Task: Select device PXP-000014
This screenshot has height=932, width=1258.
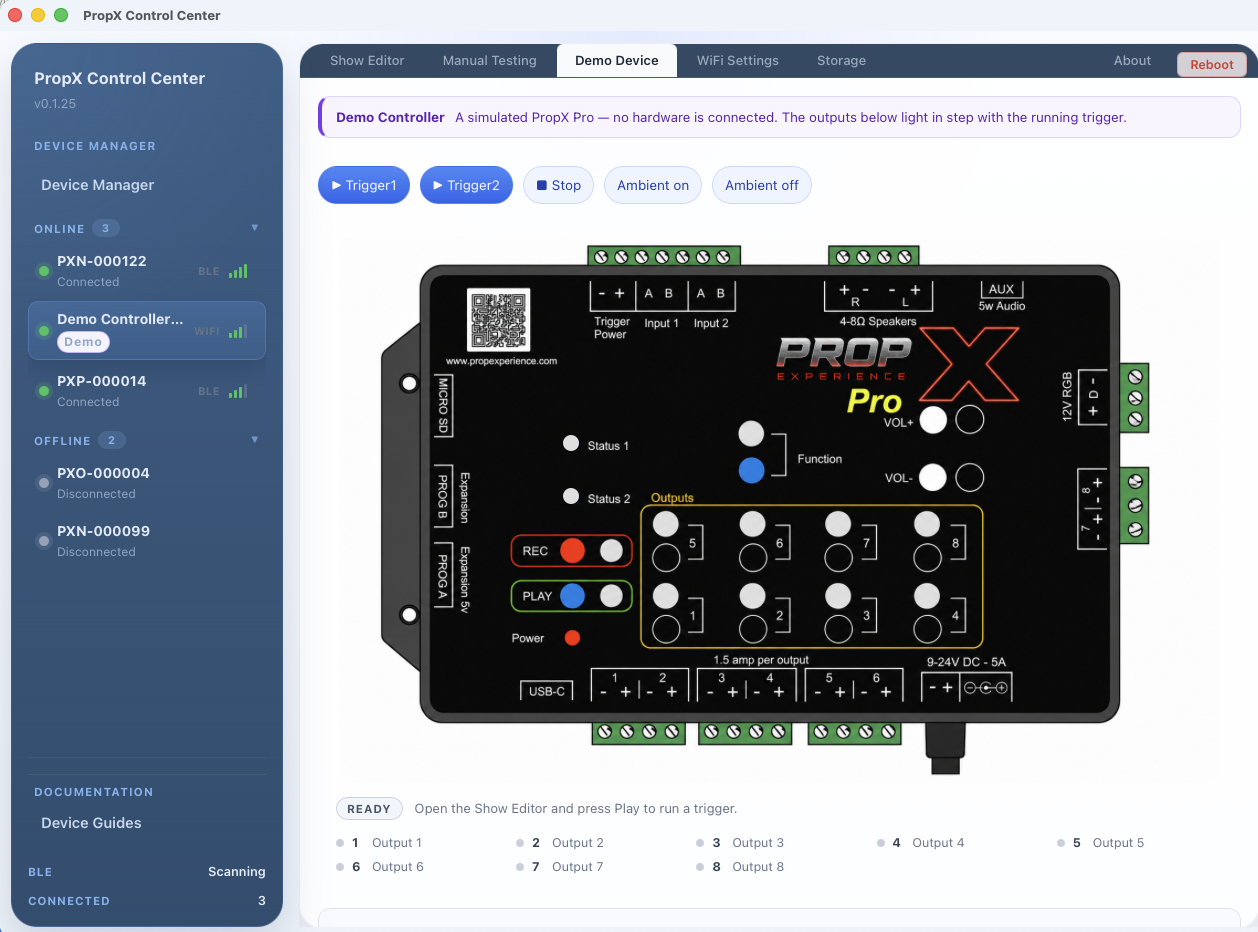Action: (x=147, y=390)
